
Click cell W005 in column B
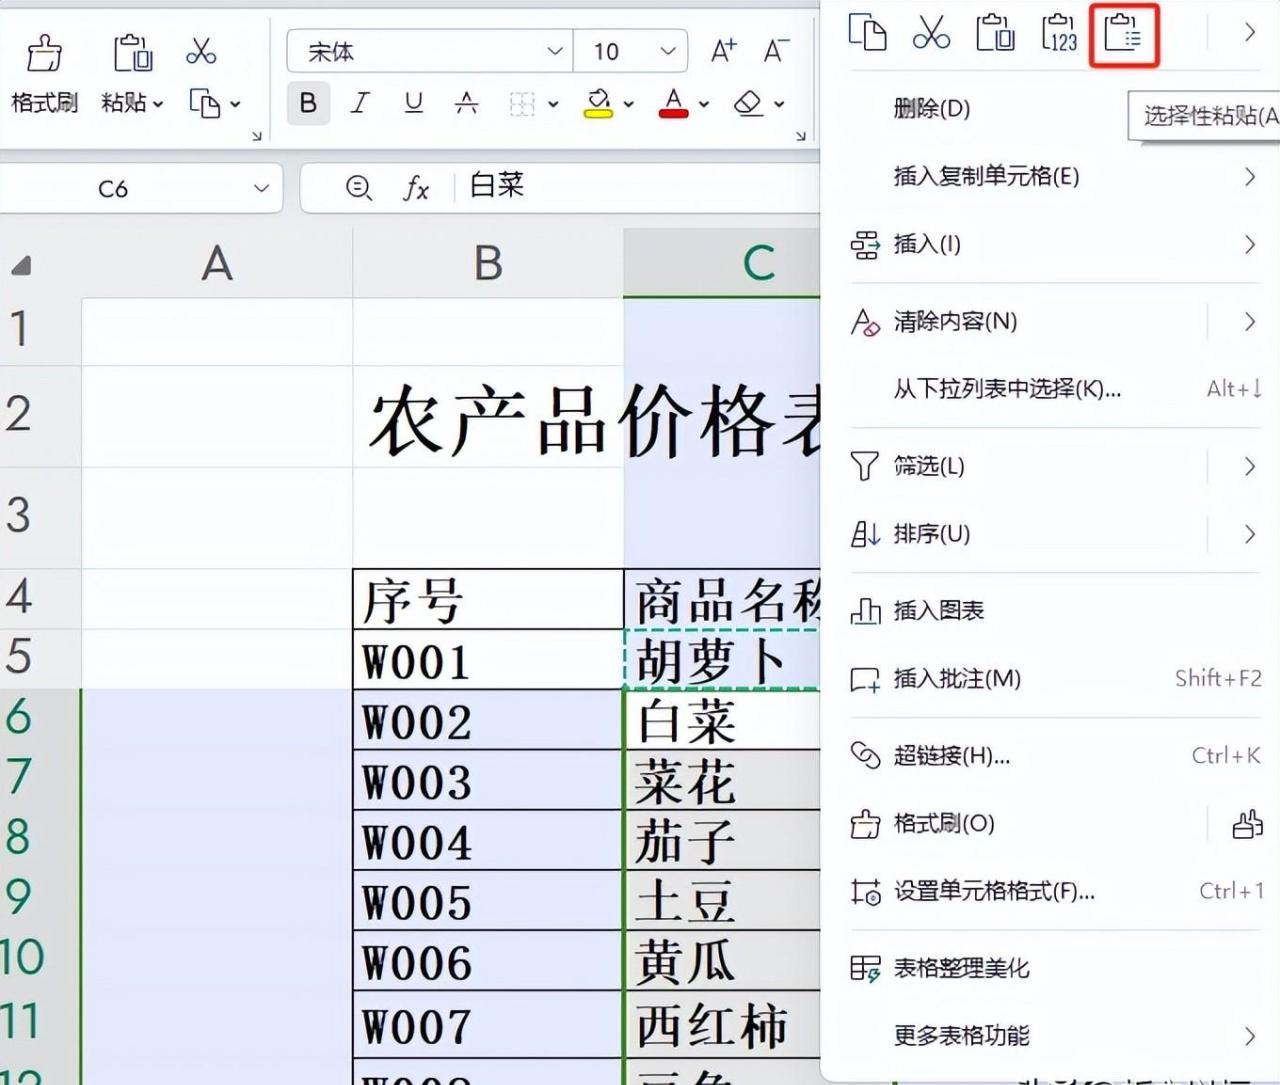pyautogui.click(x=488, y=901)
